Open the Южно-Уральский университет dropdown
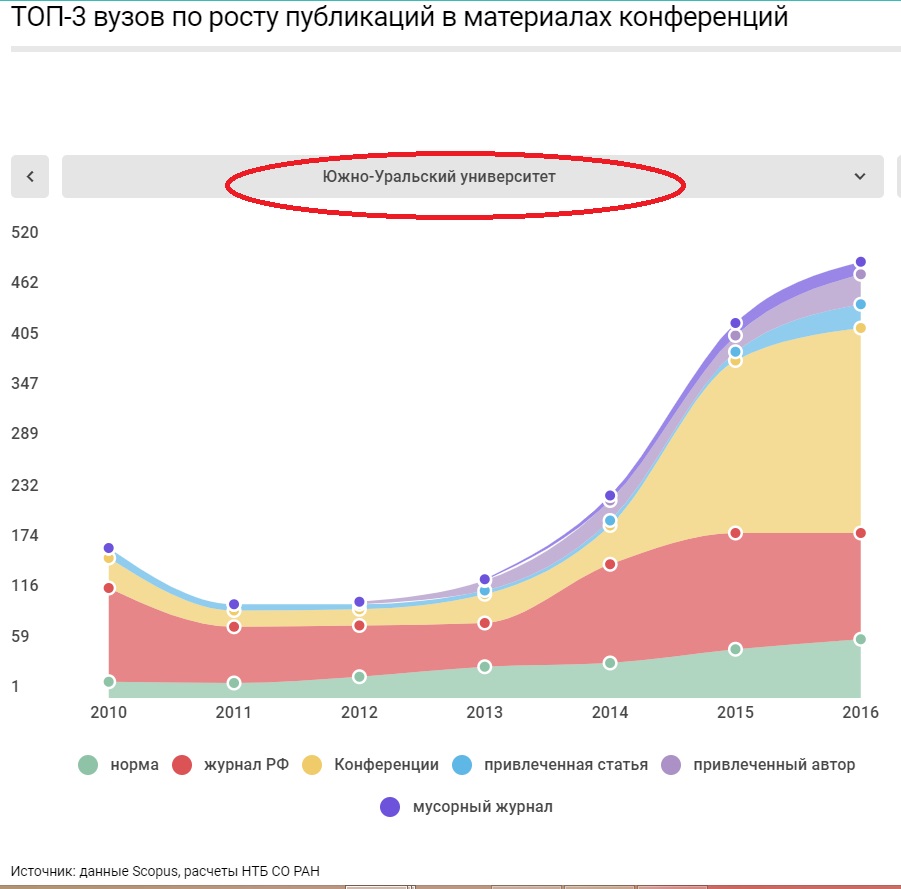The image size is (901, 889). pyautogui.click(x=438, y=177)
